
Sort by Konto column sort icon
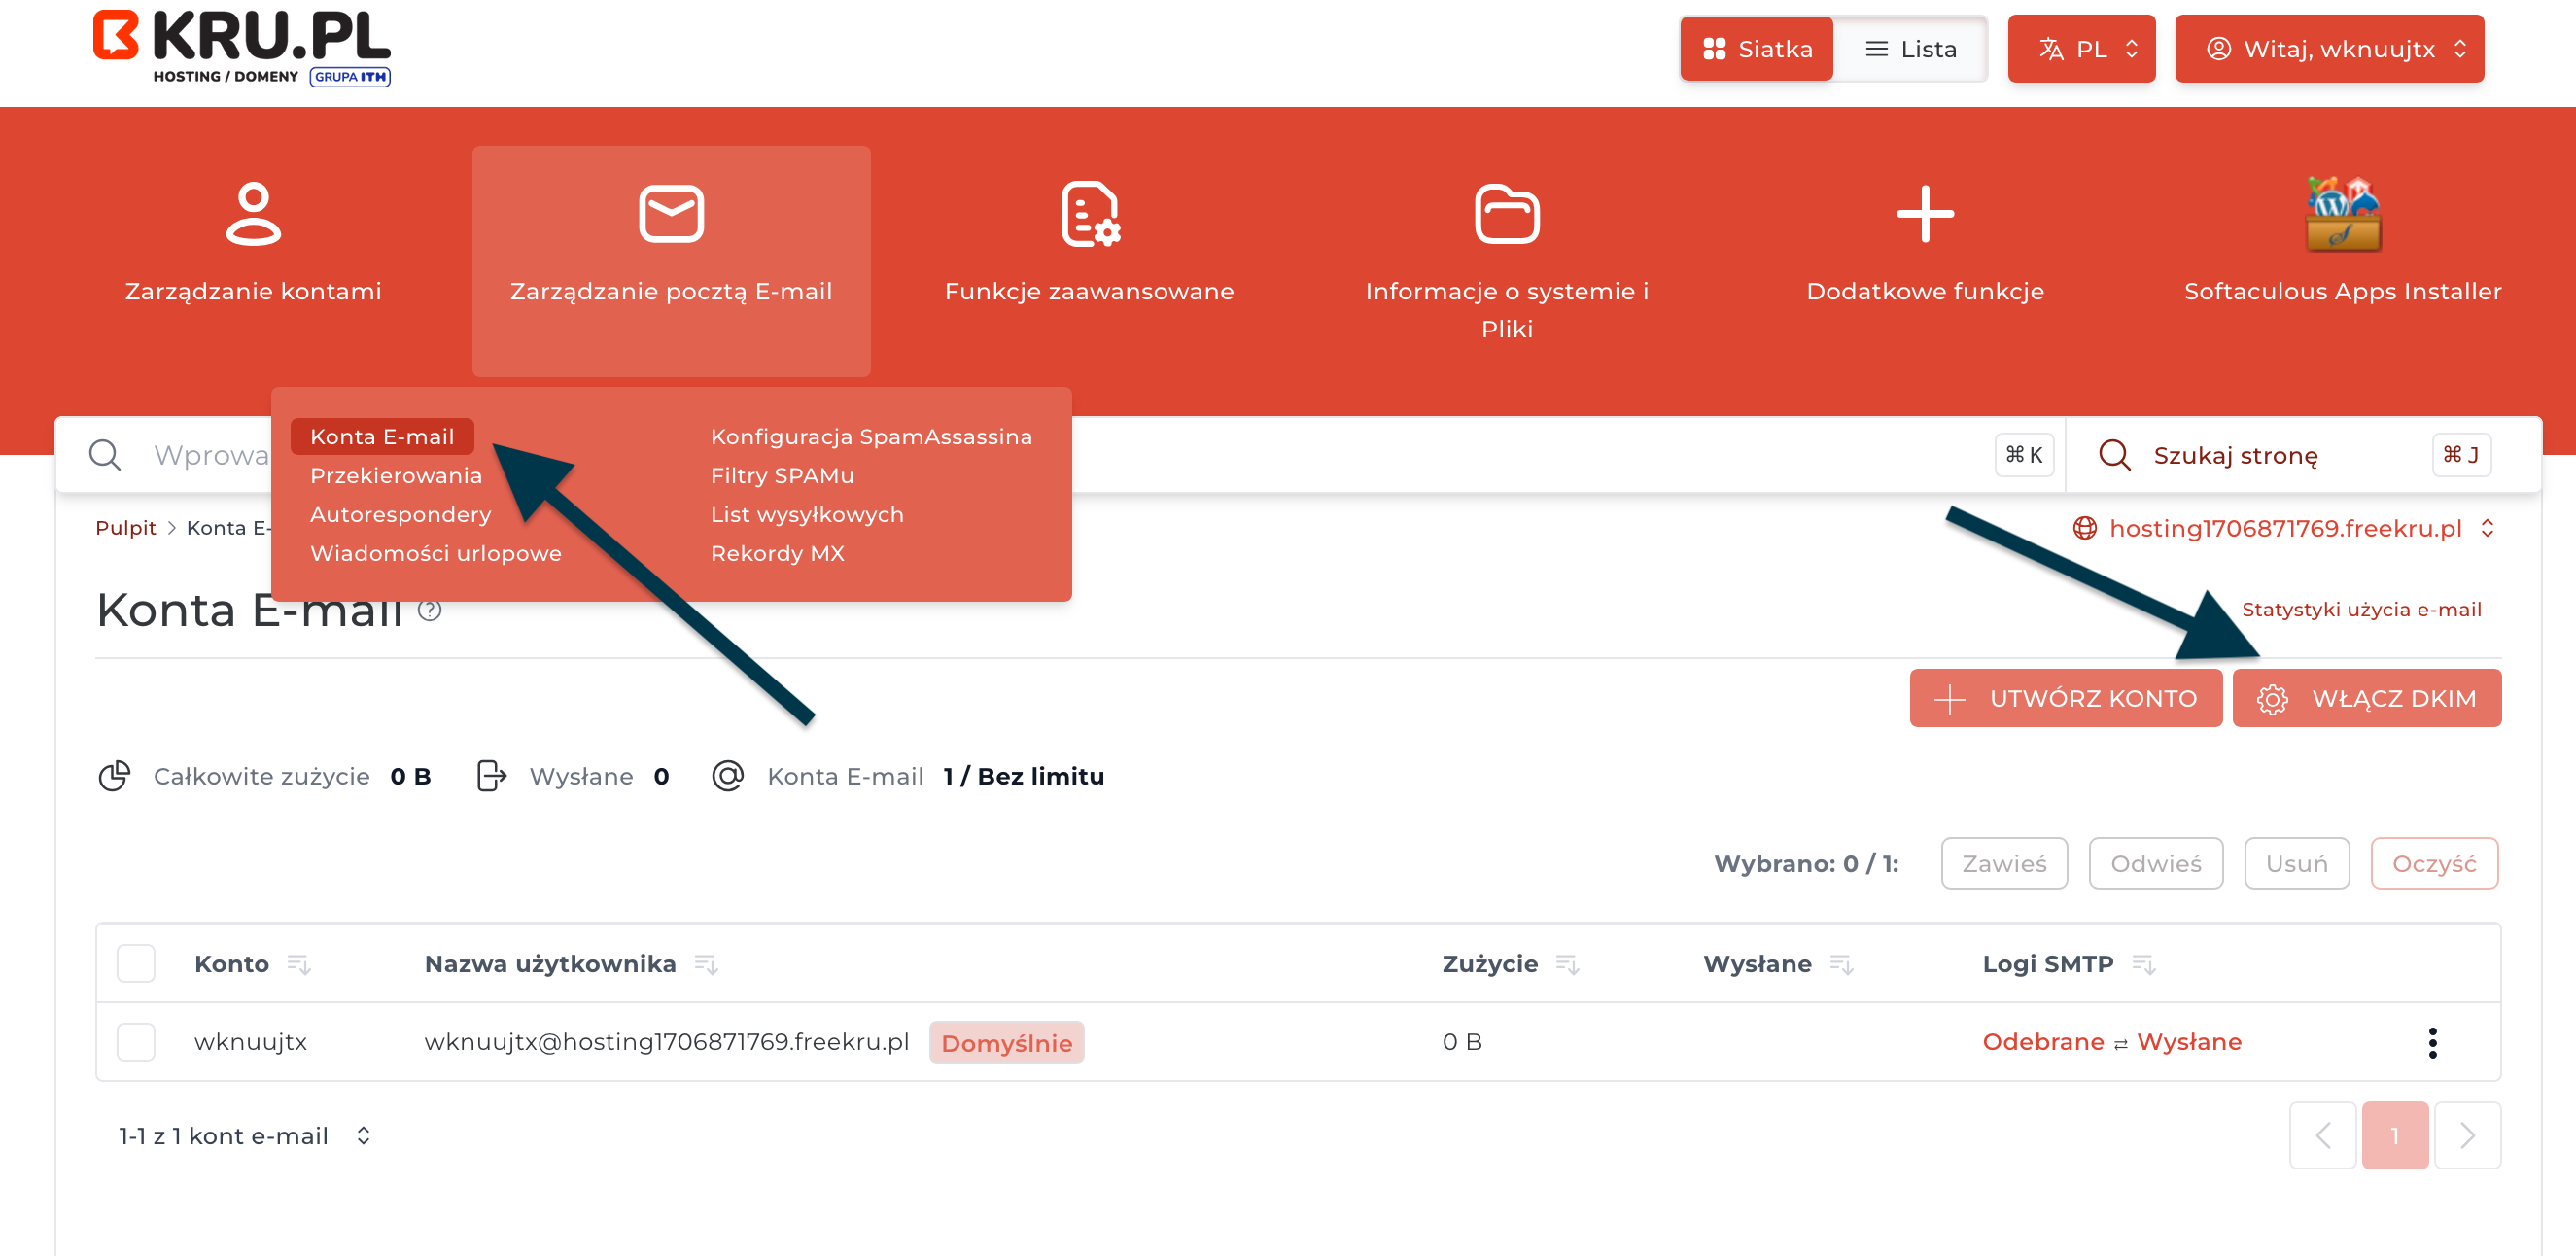pyautogui.click(x=298, y=964)
